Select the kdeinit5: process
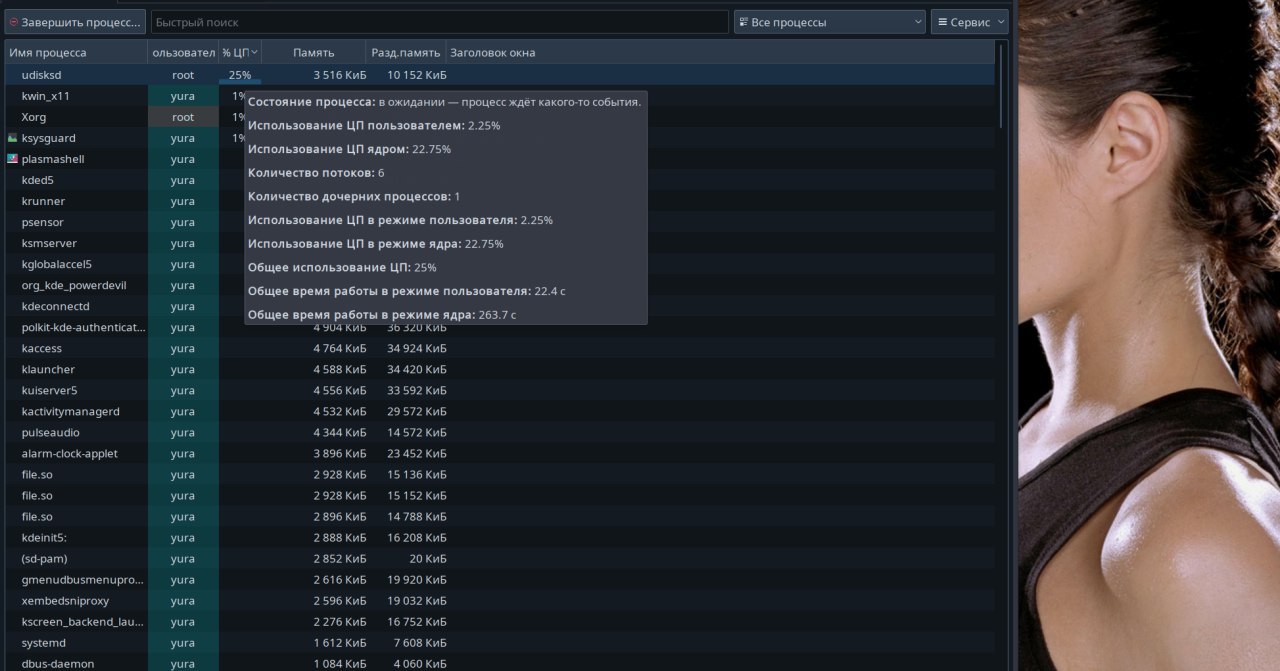This screenshot has height=671, width=1280. click(44, 537)
